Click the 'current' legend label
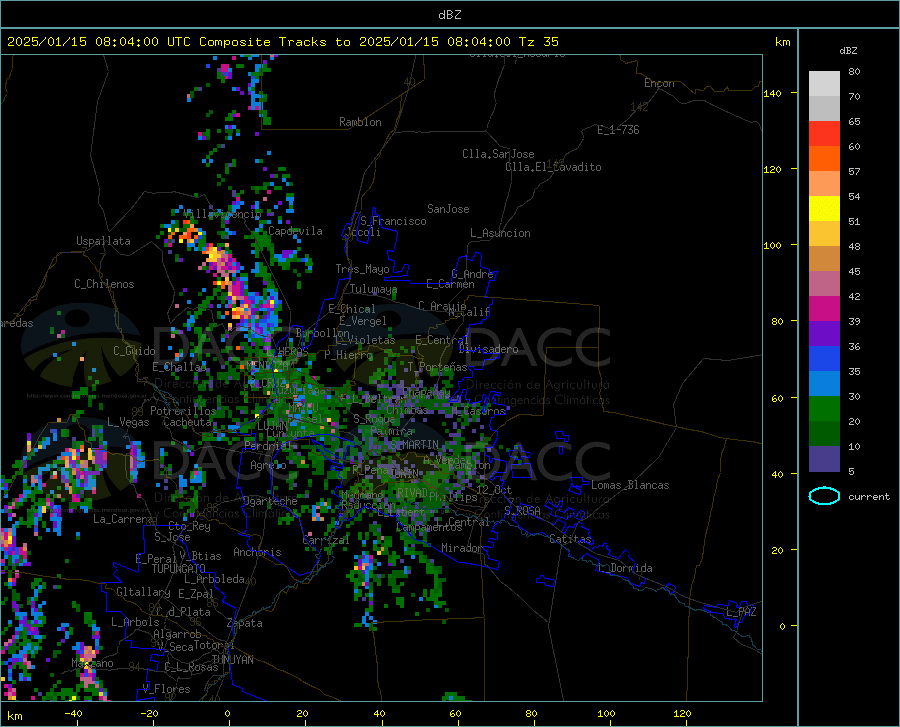This screenshot has width=900, height=727. tap(868, 497)
